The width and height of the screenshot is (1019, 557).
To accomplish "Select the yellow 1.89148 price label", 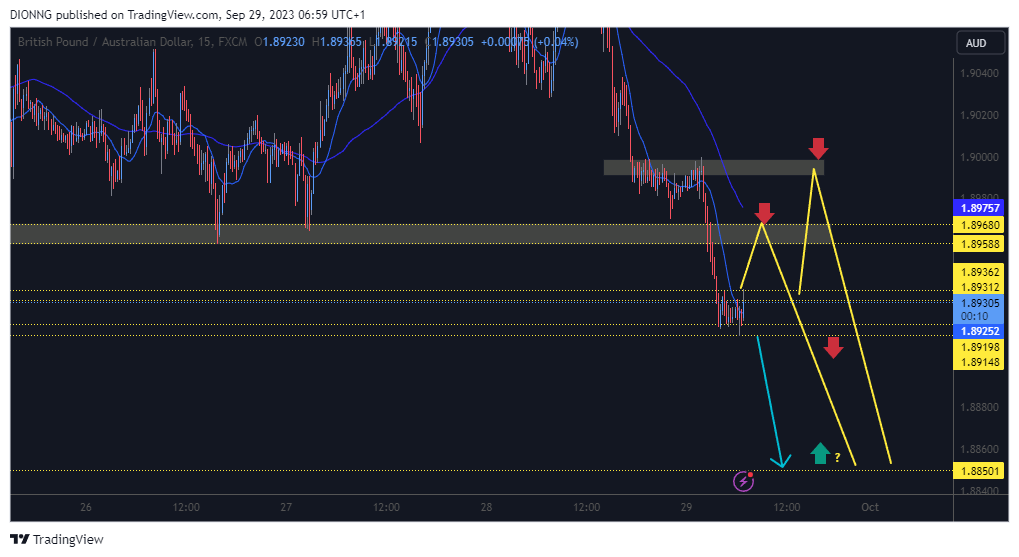I will pos(979,362).
